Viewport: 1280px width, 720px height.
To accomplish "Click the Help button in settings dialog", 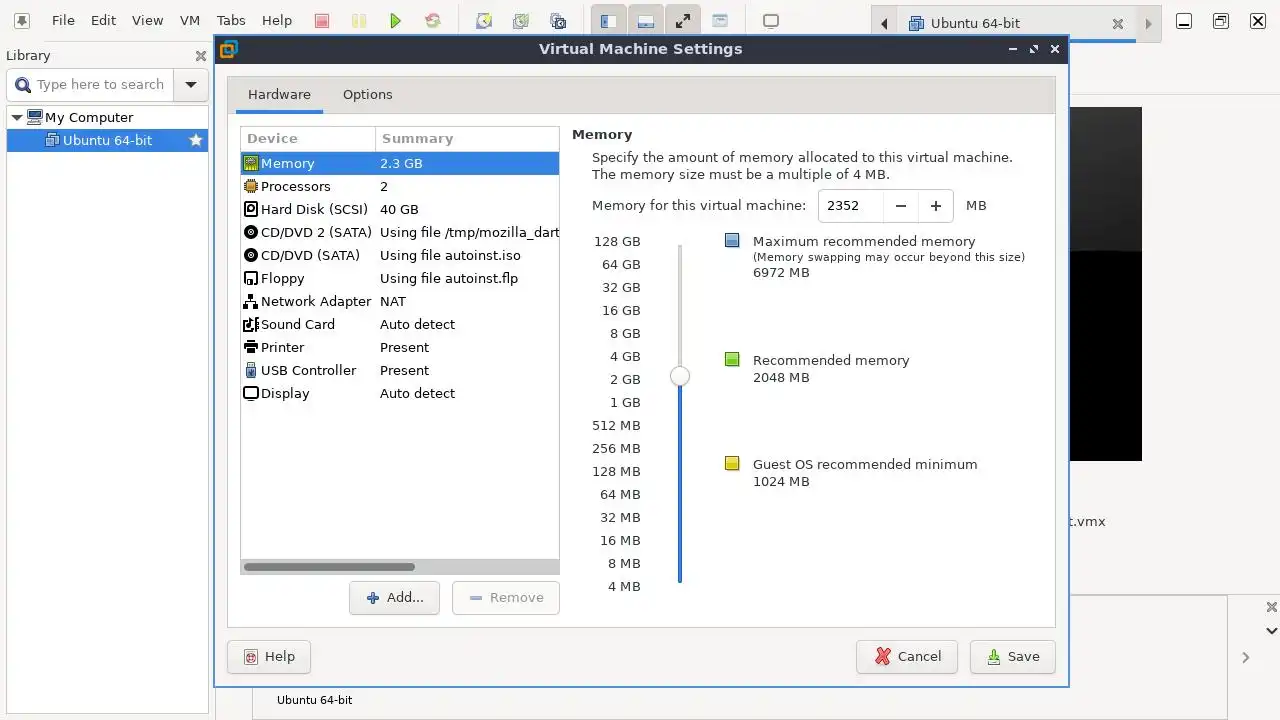I will click(269, 656).
